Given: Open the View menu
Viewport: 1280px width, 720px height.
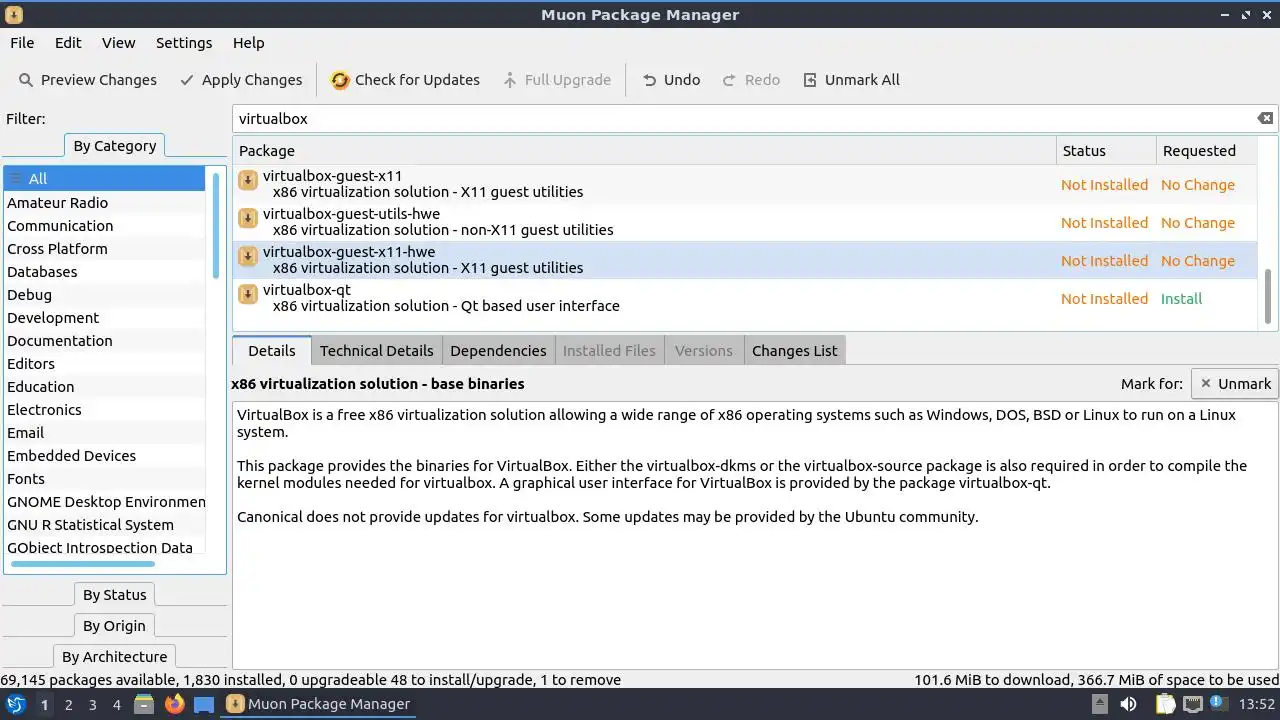Looking at the screenshot, I should (118, 43).
